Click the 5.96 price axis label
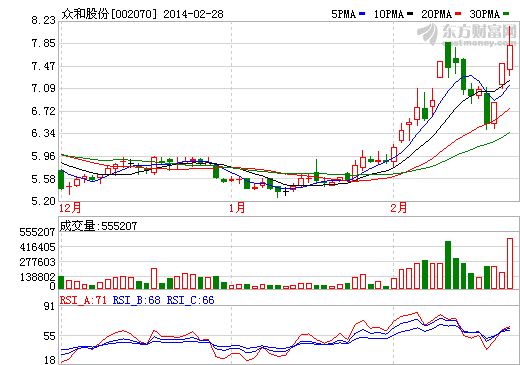Screen dimensions: 520x365 tap(43, 156)
